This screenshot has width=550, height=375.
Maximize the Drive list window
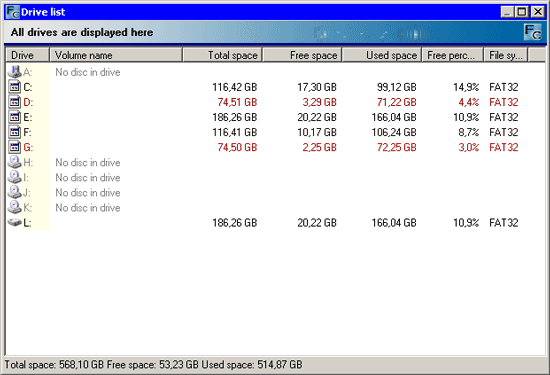522,12
